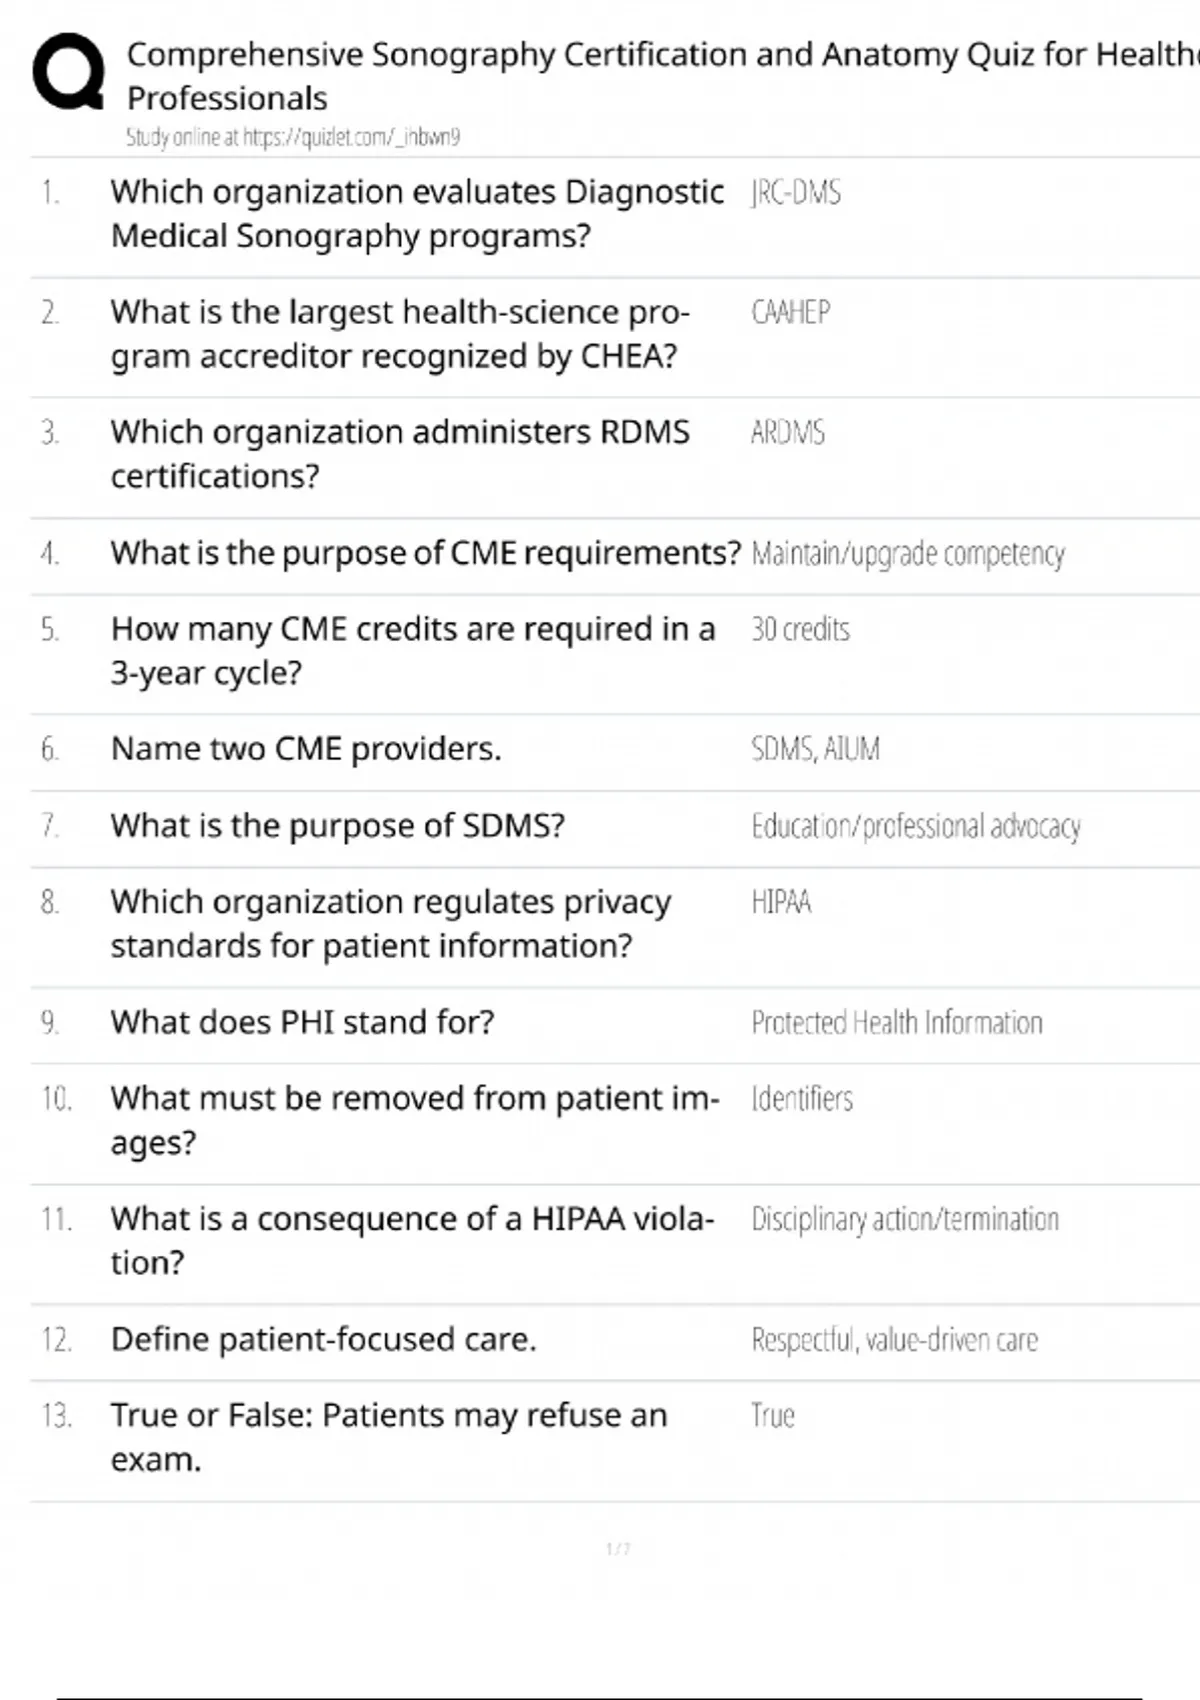Image resolution: width=1200 pixels, height=1700 pixels.
Task: Select the True answer for question 13
Action: [773, 1416]
